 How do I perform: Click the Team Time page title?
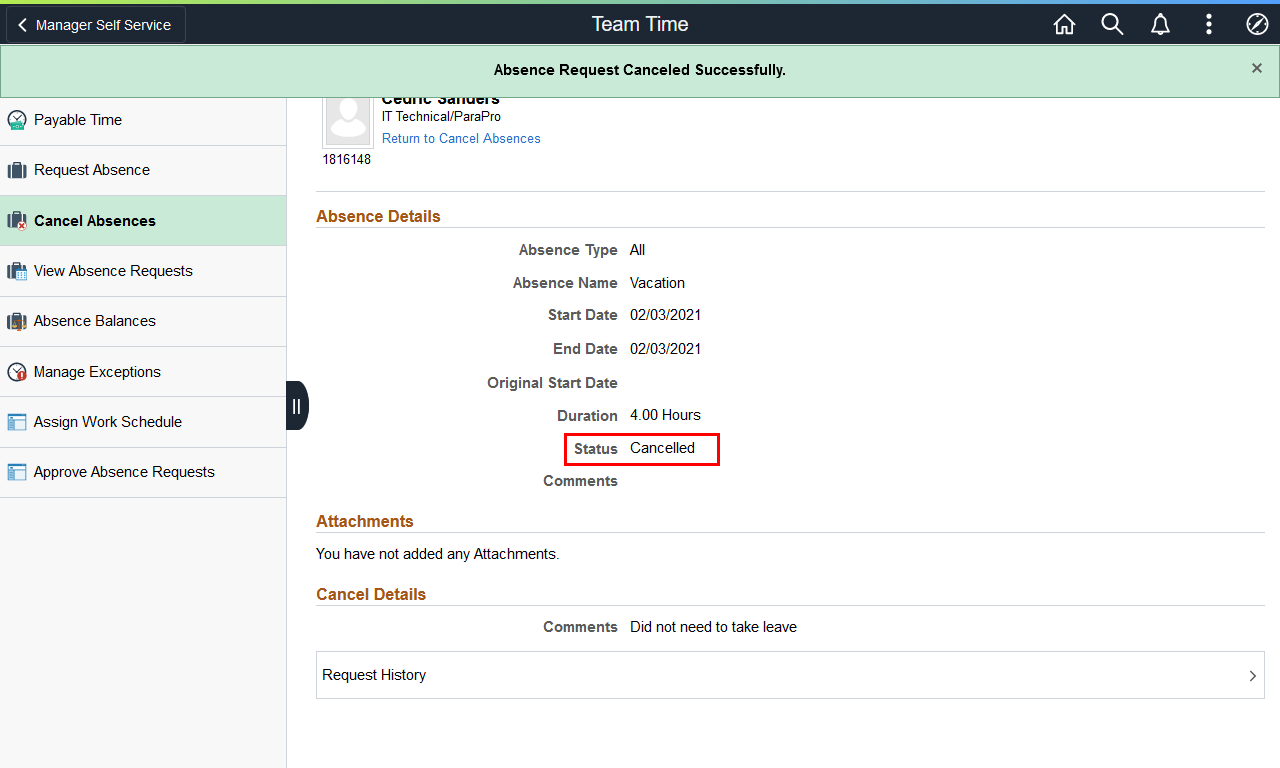(x=640, y=24)
